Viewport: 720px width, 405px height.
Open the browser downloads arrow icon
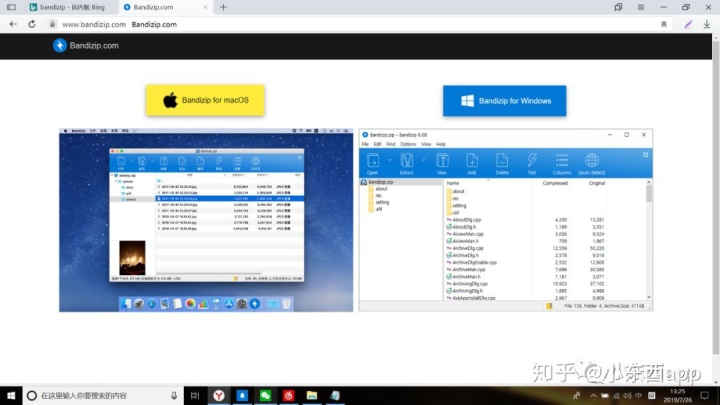pos(707,24)
